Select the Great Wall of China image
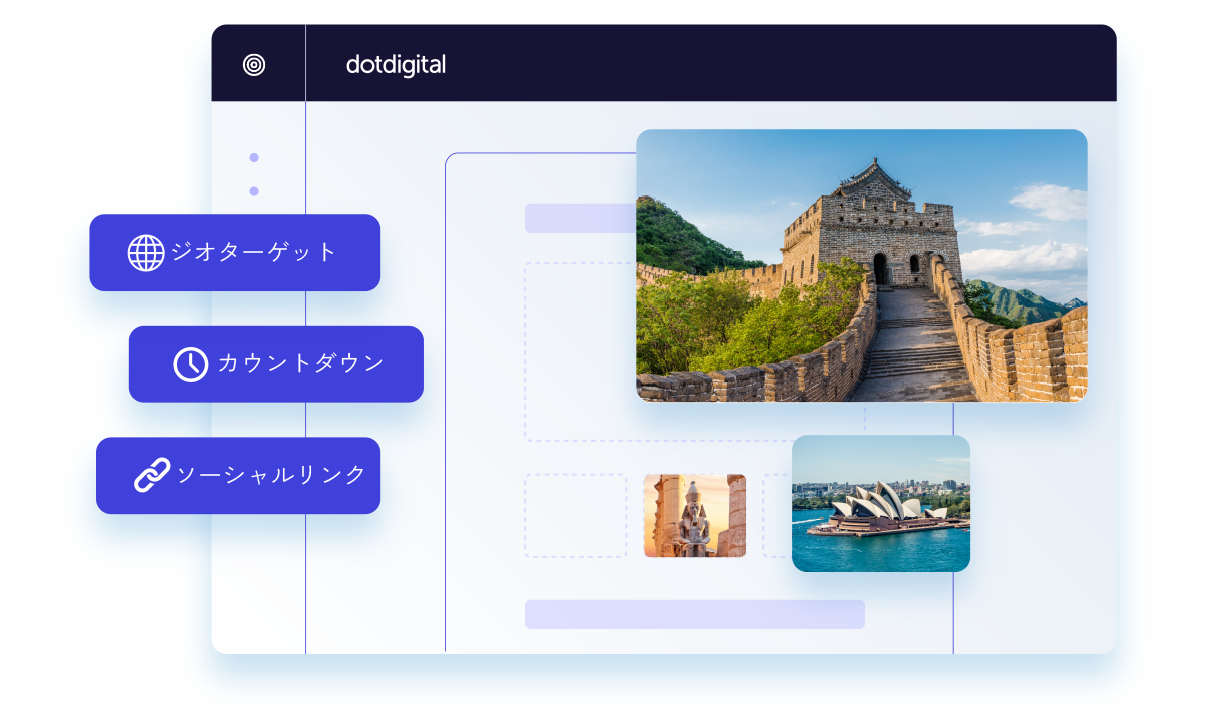 [x=861, y=265]
